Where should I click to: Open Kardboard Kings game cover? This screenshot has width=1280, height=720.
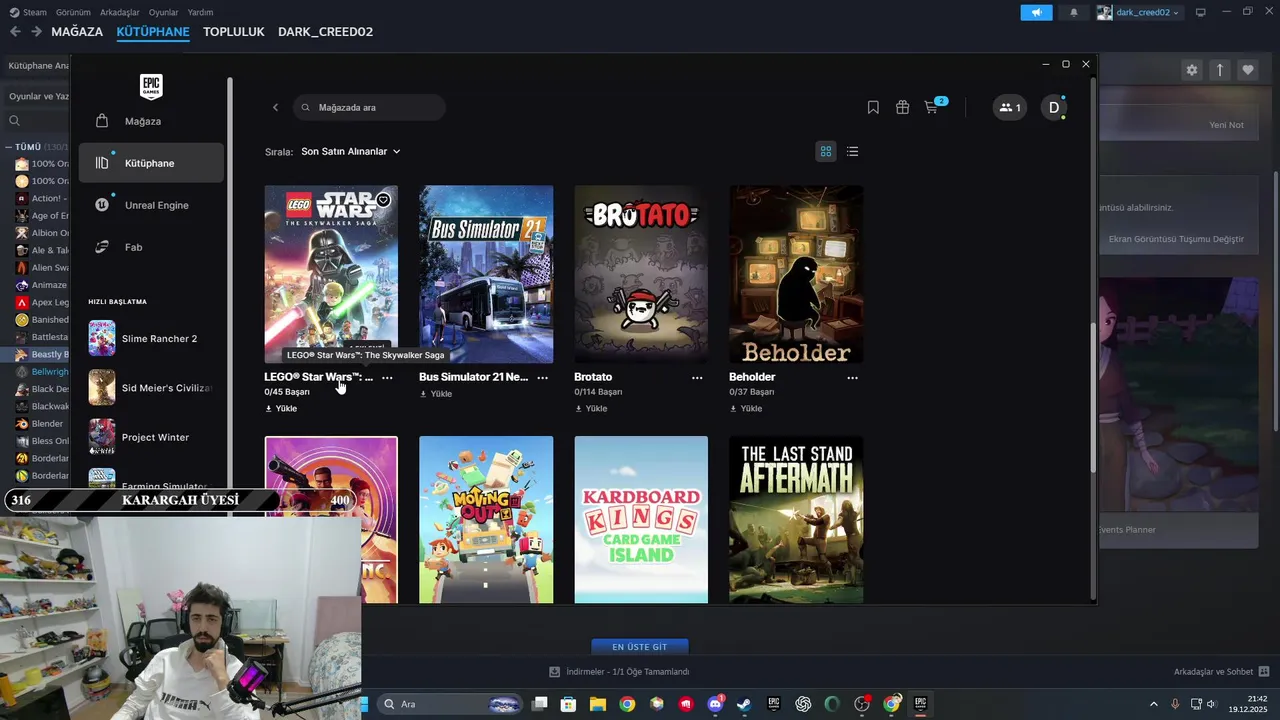point(641,520)
